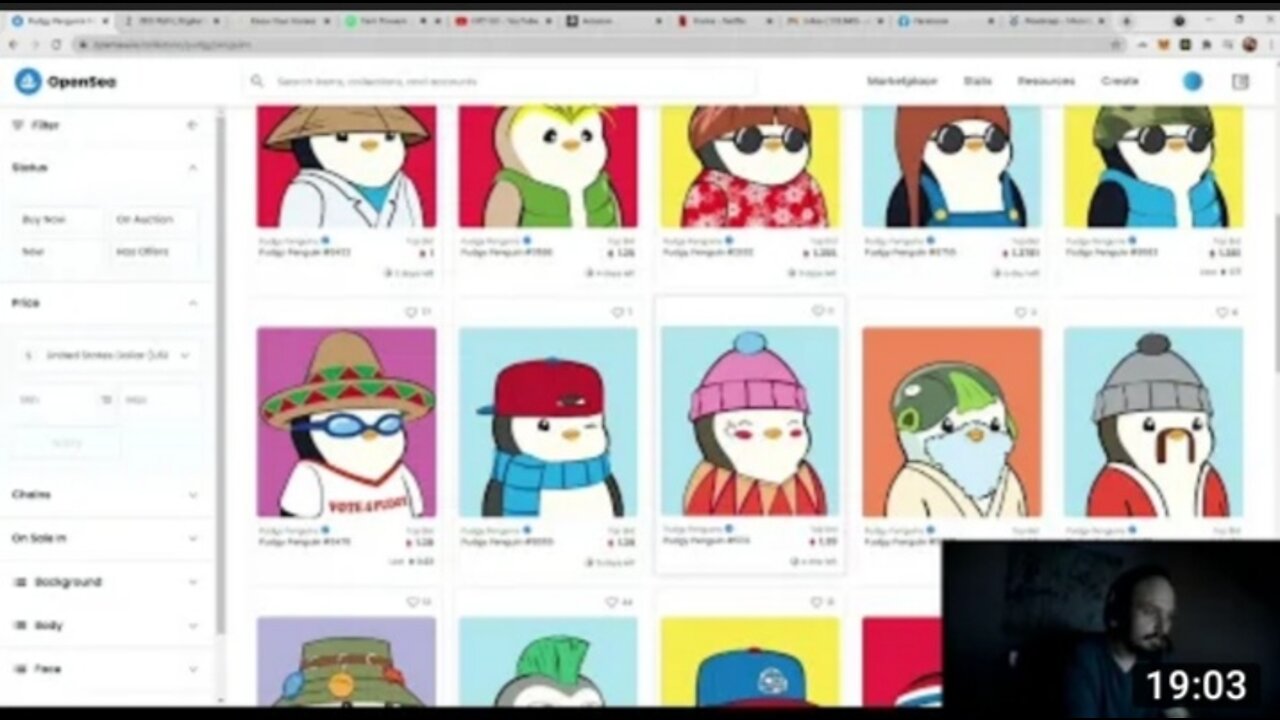Open the United States Dollar currency dropdown
The width and height of the screenshot is (1280, 720).
tap(106, 355)
